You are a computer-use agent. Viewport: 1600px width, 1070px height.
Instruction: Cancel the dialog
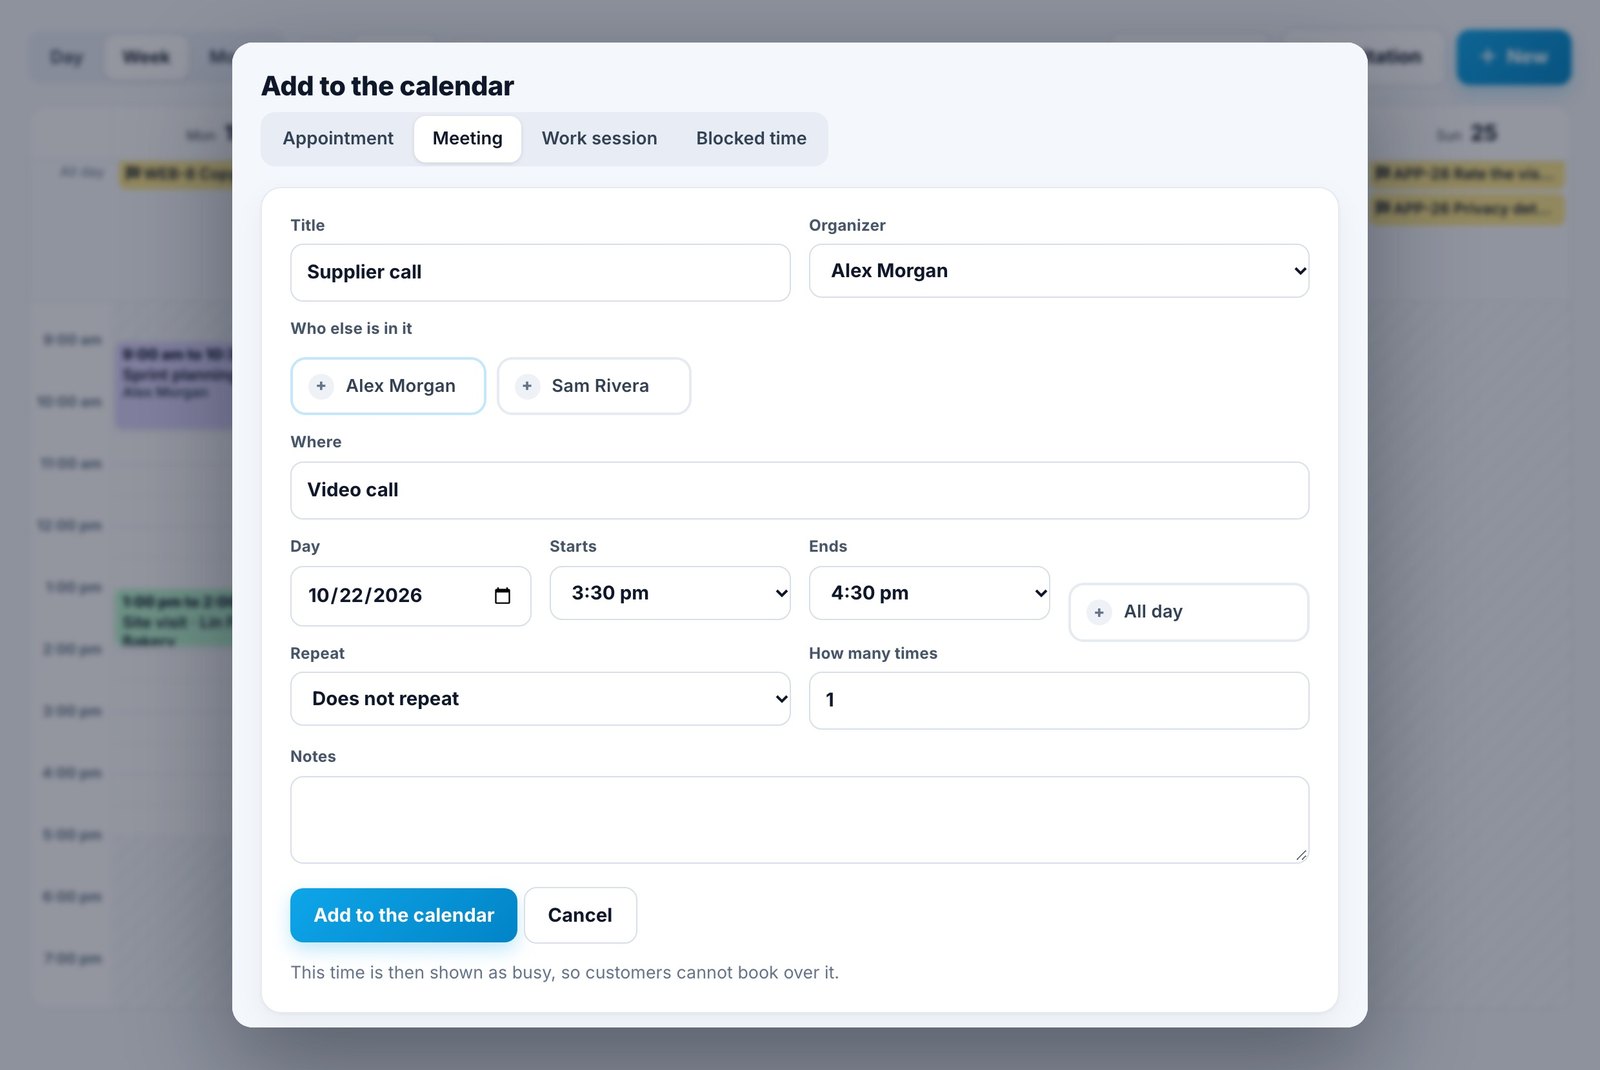click(x=580, y=915)
